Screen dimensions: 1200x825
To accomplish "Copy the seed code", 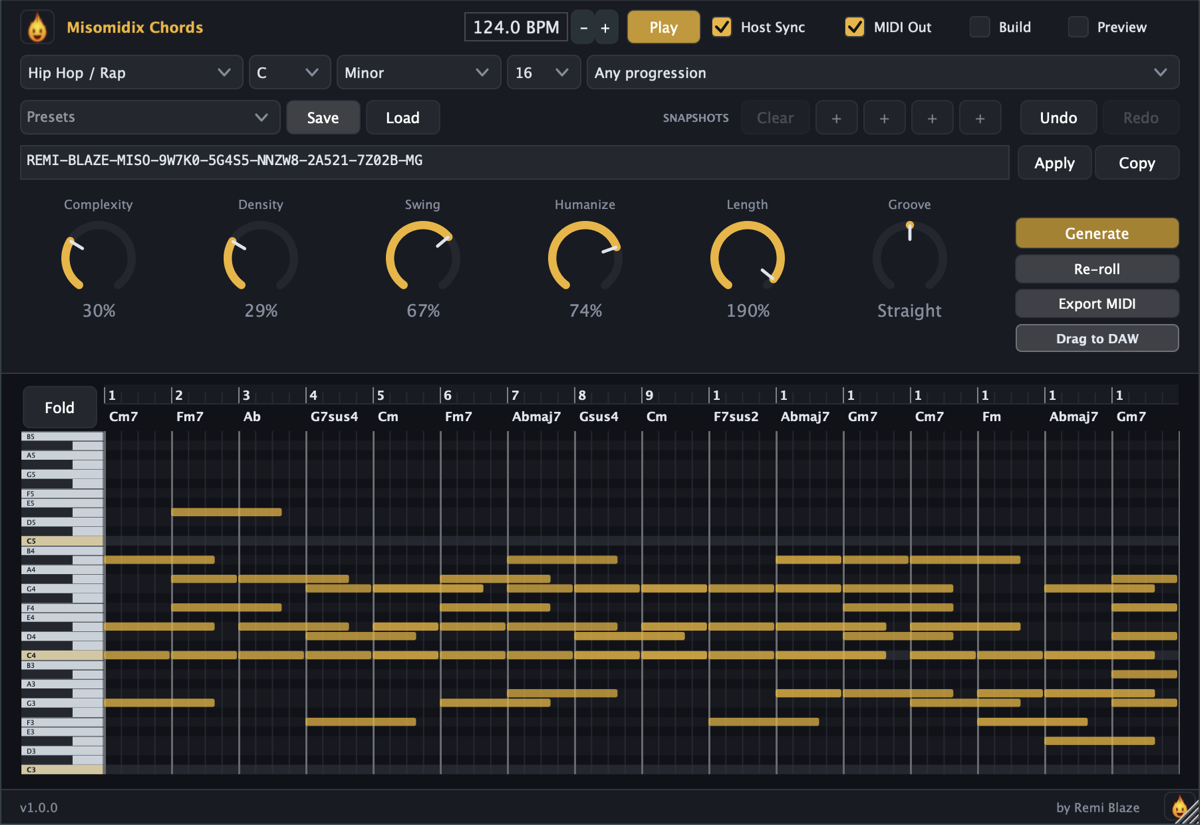I will (x=1137, y=162).
